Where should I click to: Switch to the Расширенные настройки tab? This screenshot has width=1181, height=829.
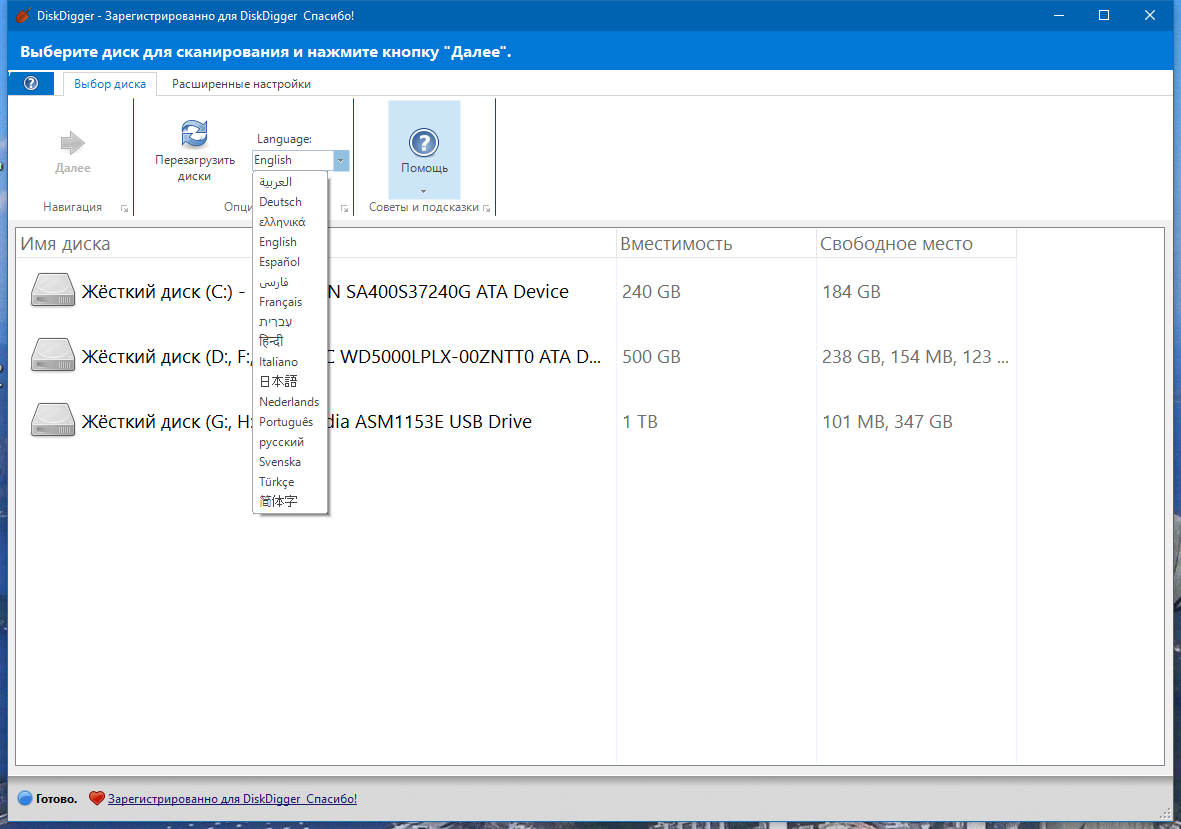pyautogui.click(x=241, y=84)
